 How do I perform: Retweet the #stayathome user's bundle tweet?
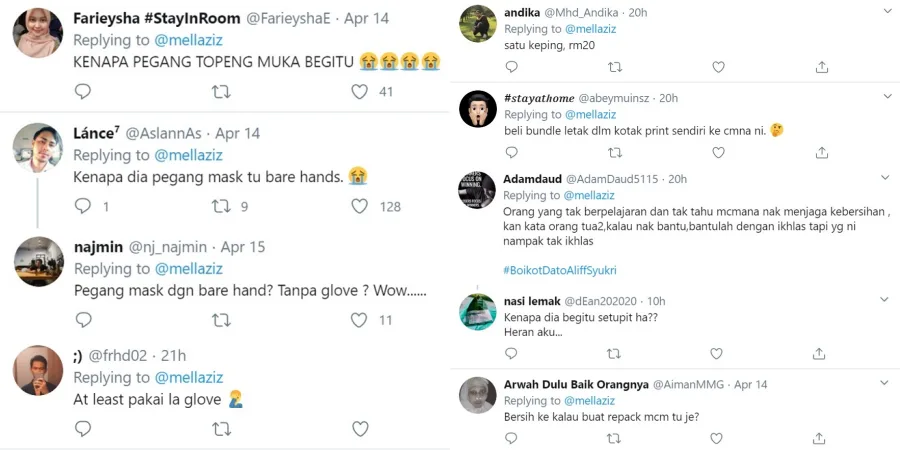coord(615,152)
